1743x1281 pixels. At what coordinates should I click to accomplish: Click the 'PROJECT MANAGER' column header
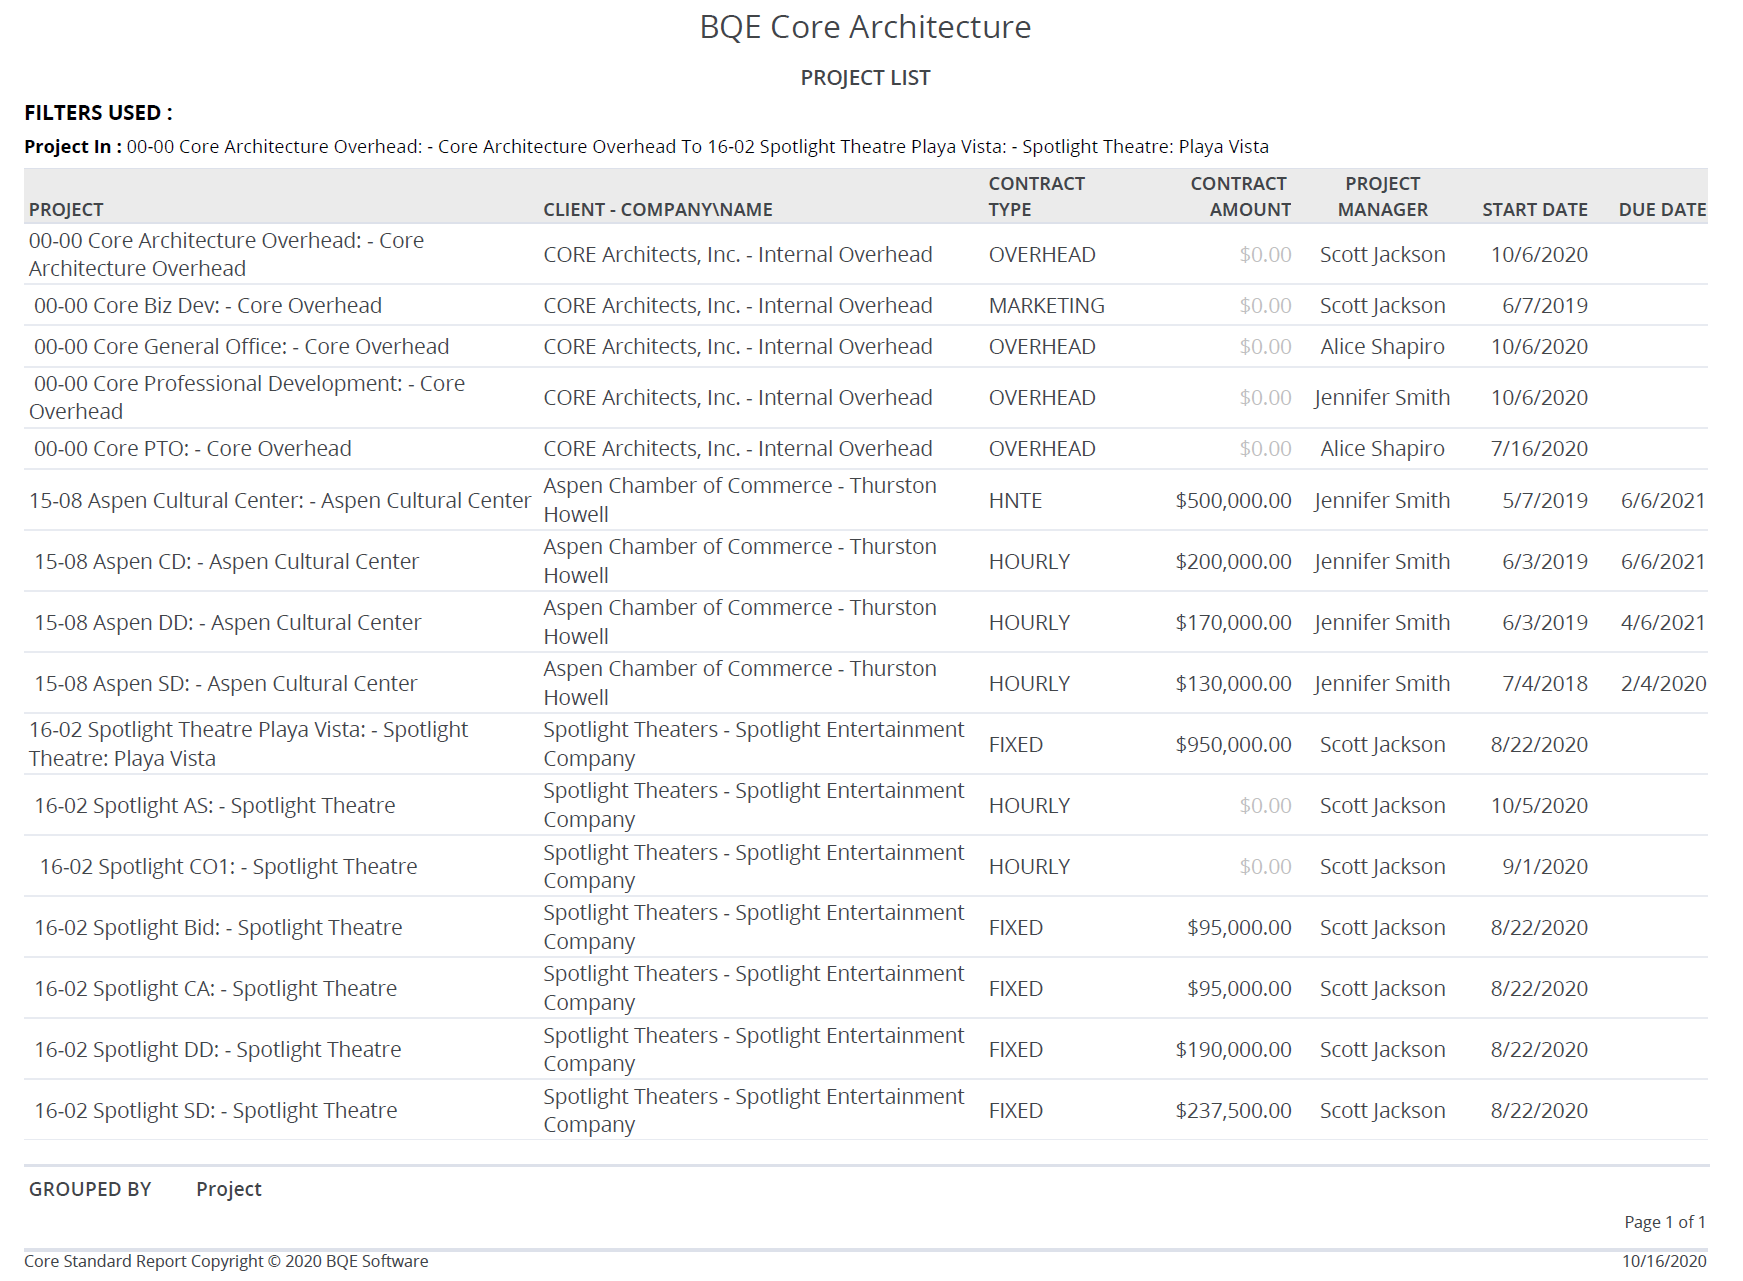click(x=1383, y=197)
